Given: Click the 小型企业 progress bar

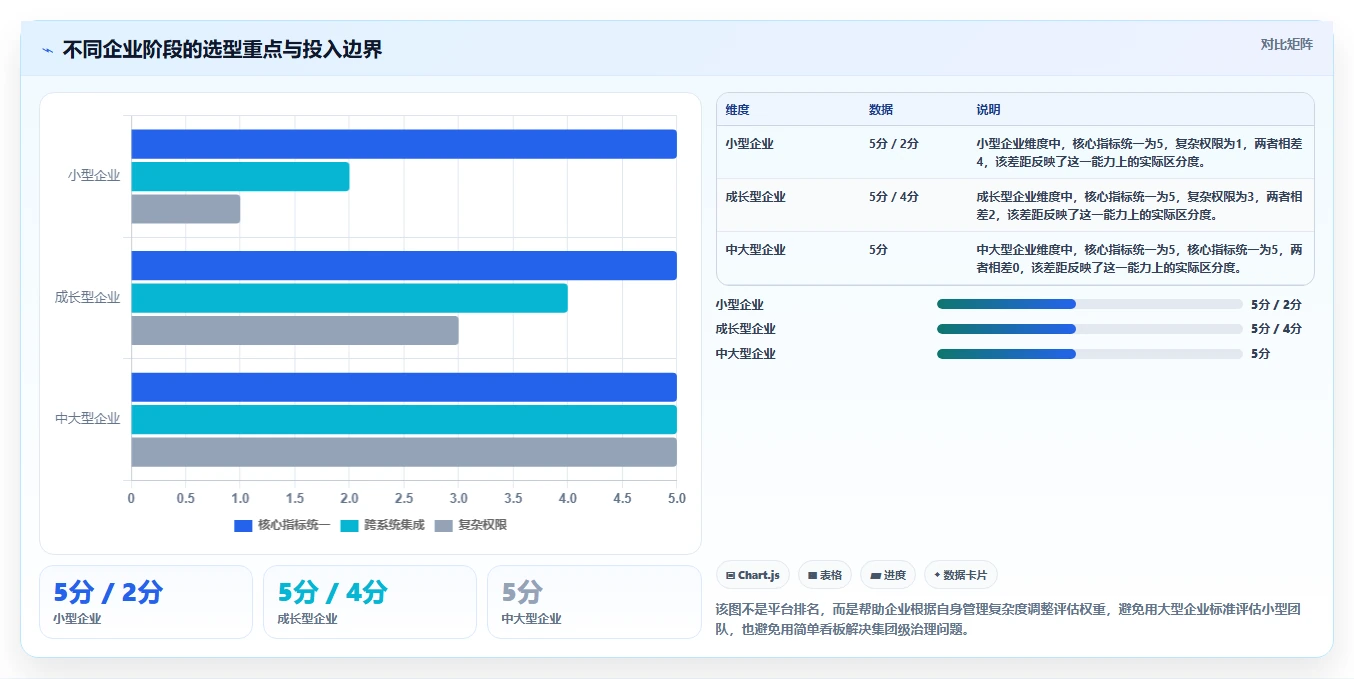Looking at the screenshot, I should [1089, 304].
